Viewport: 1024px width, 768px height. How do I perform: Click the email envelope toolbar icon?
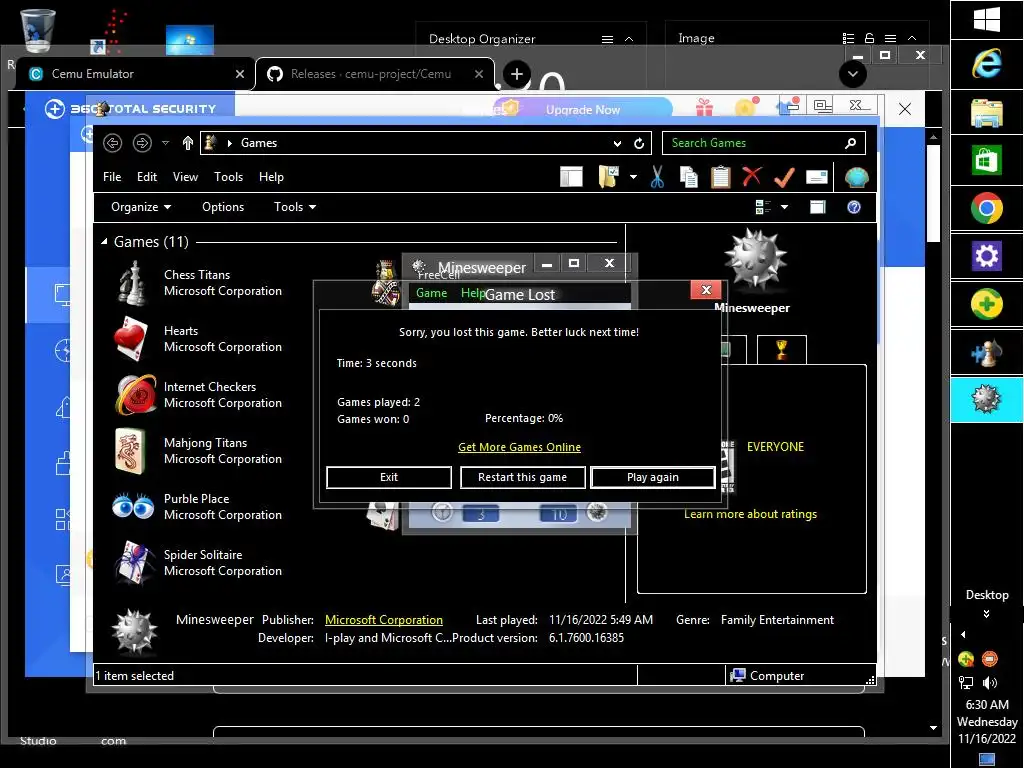816,176
